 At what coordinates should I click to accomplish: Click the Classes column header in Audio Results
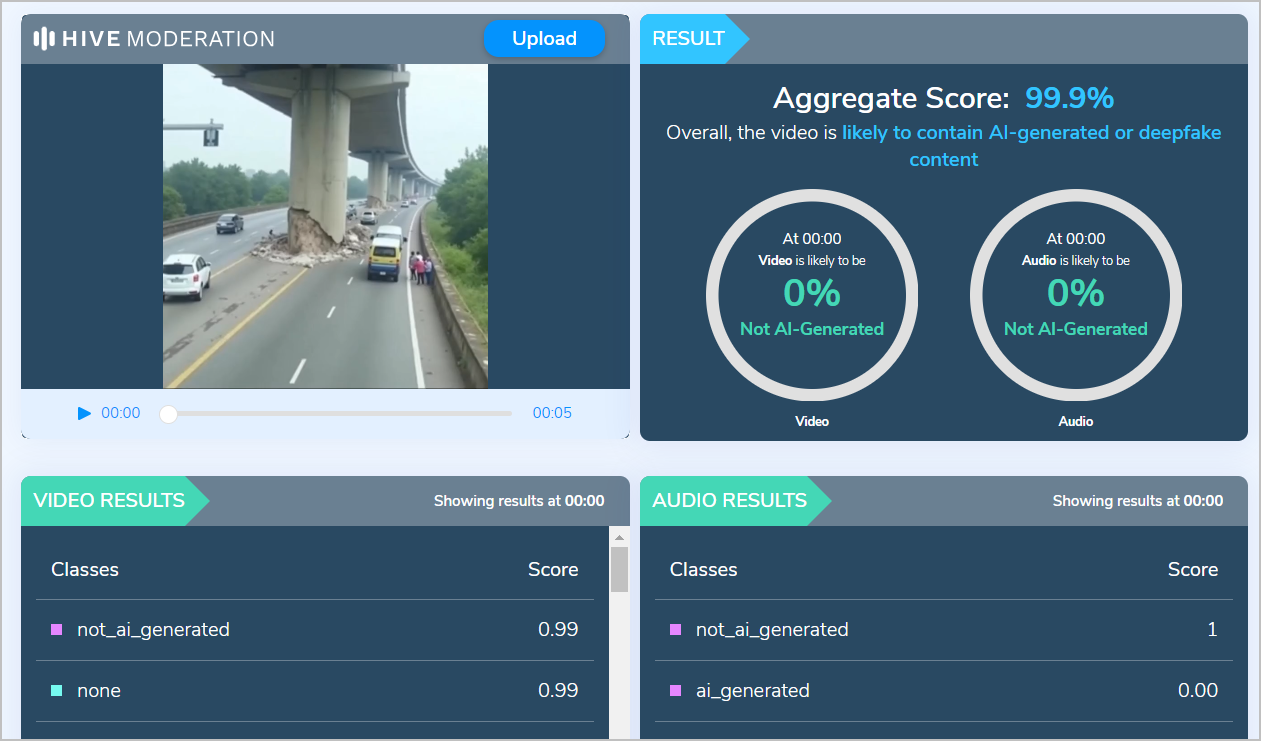pyautogui.click(x=704, y=570)
